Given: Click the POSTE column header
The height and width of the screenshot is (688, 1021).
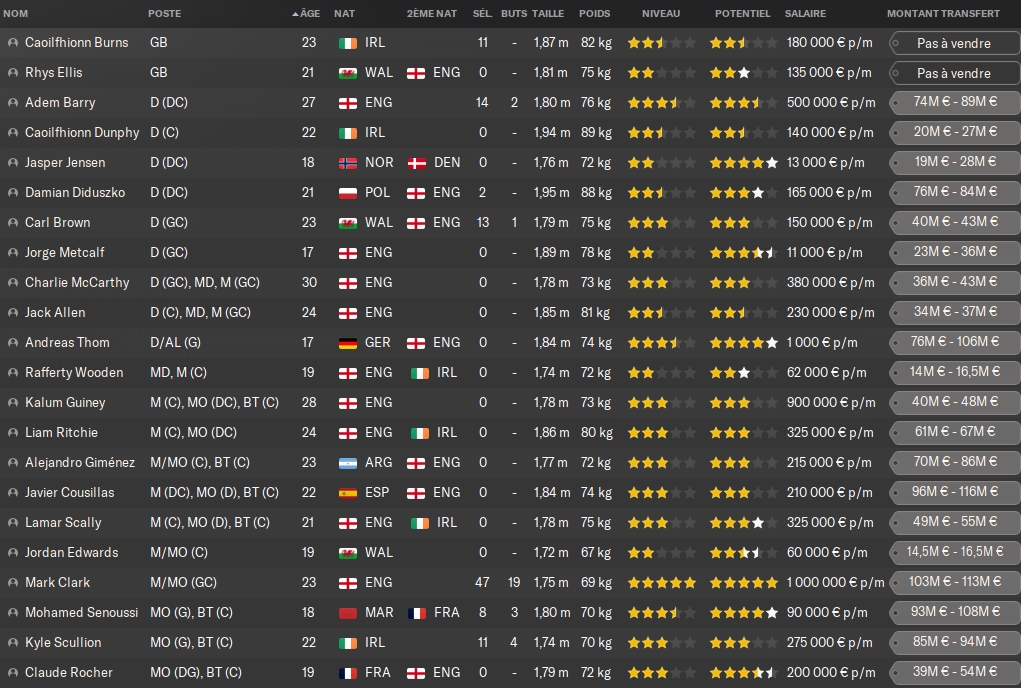Looking at the screenshot, I should point(165,14).
